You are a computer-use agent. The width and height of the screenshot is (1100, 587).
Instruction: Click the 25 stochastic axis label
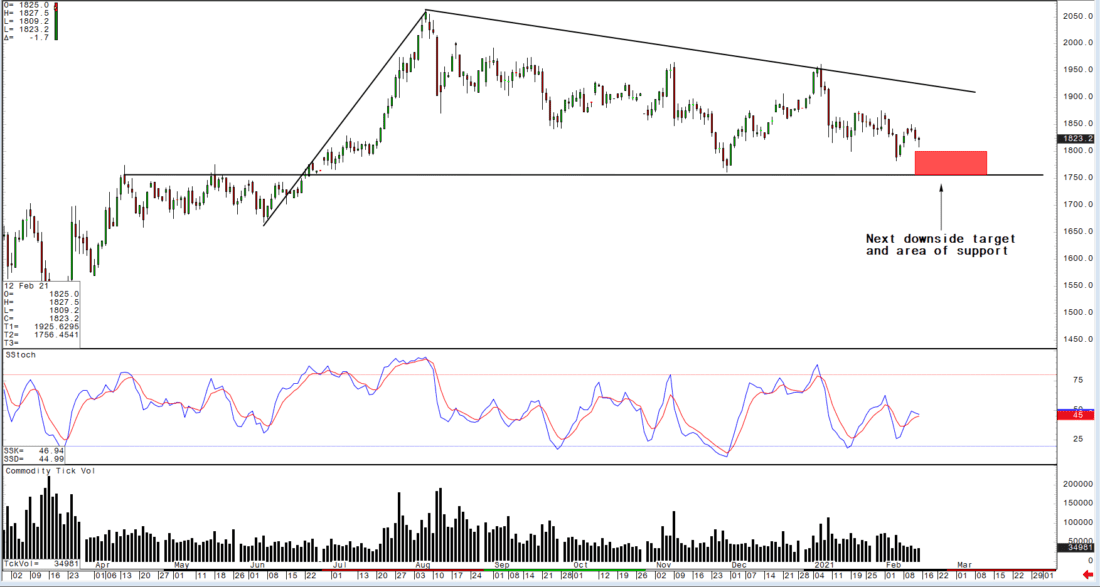point(1078,440)
